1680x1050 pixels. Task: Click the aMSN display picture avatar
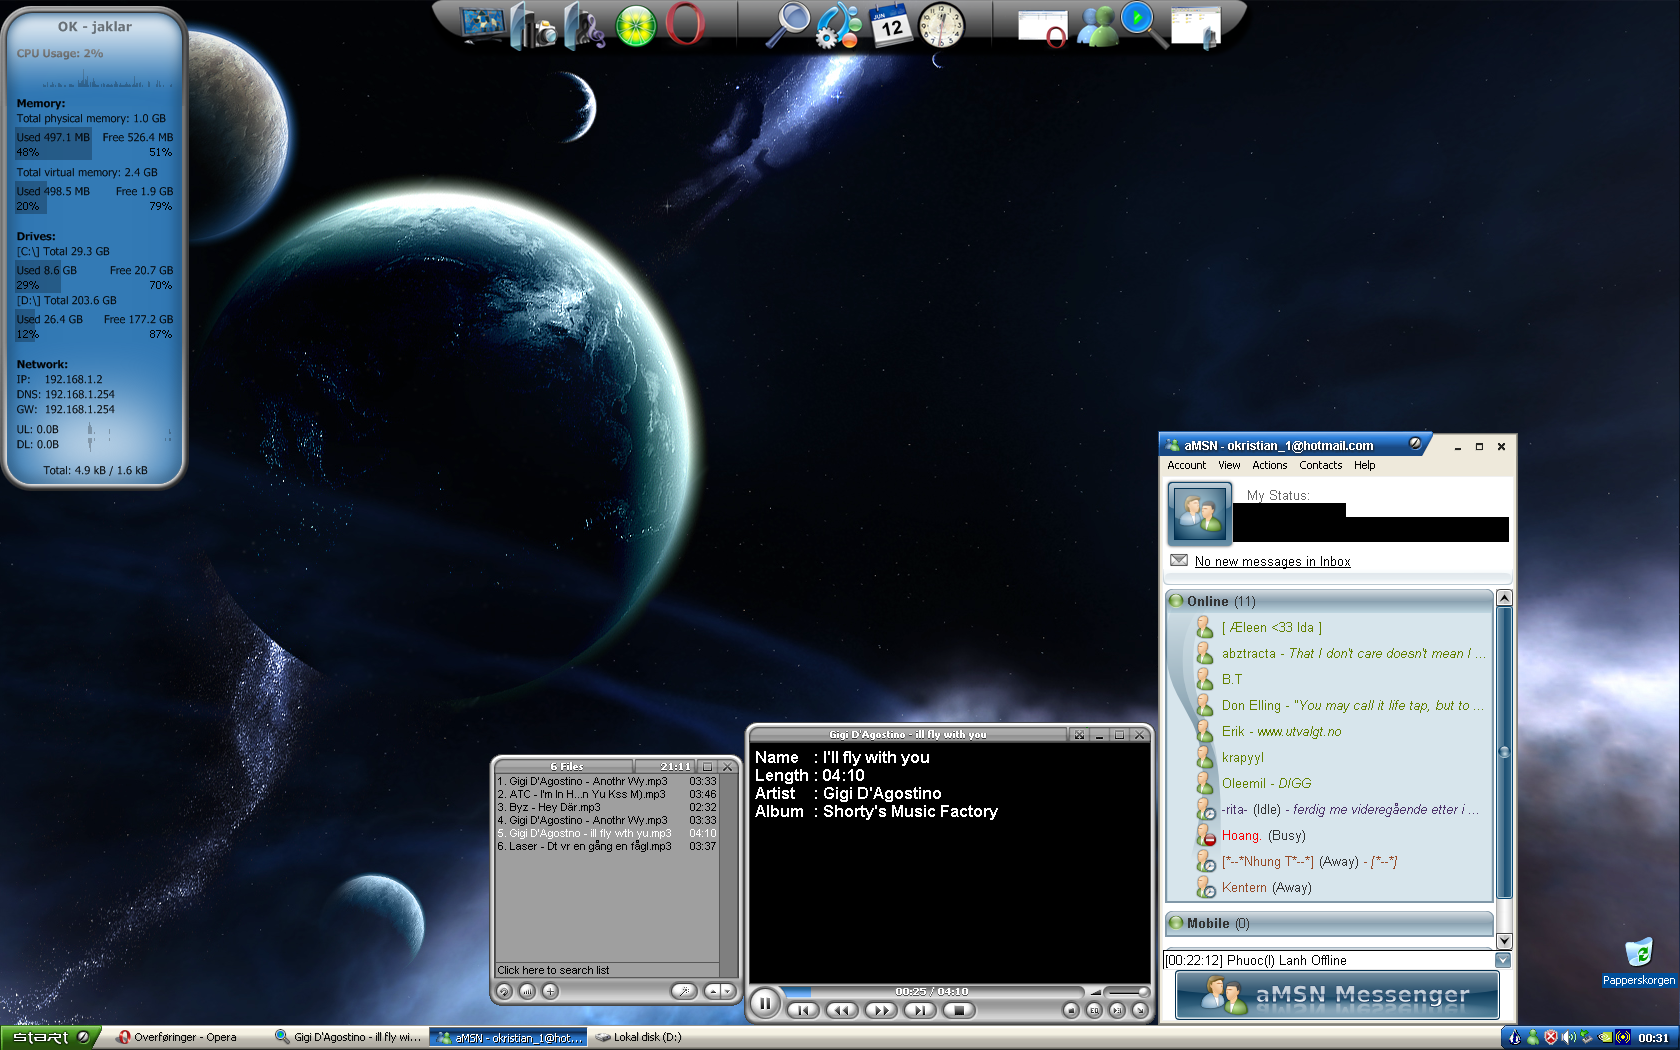pos(1200,513)
